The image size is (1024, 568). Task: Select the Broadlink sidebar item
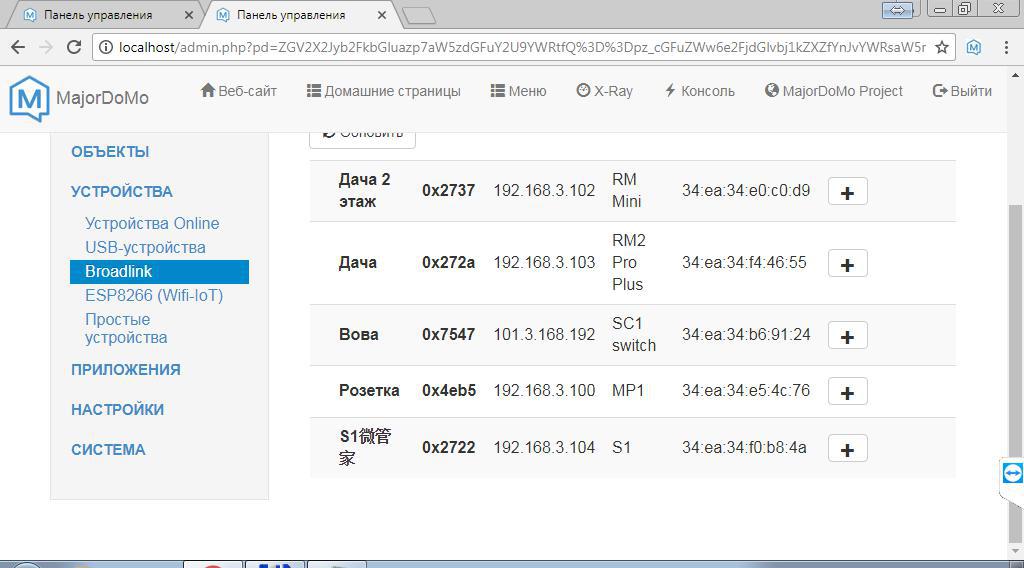(x=159, y=272)
